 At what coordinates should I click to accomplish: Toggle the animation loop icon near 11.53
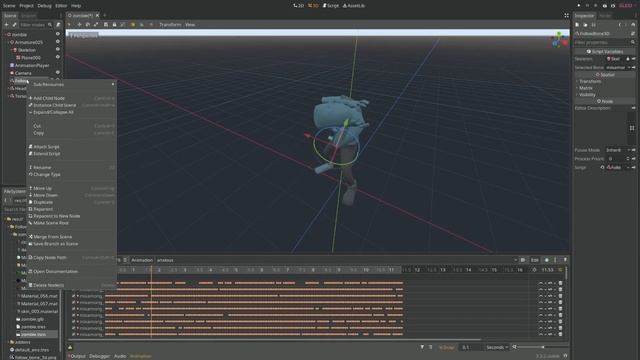(560, 270)
